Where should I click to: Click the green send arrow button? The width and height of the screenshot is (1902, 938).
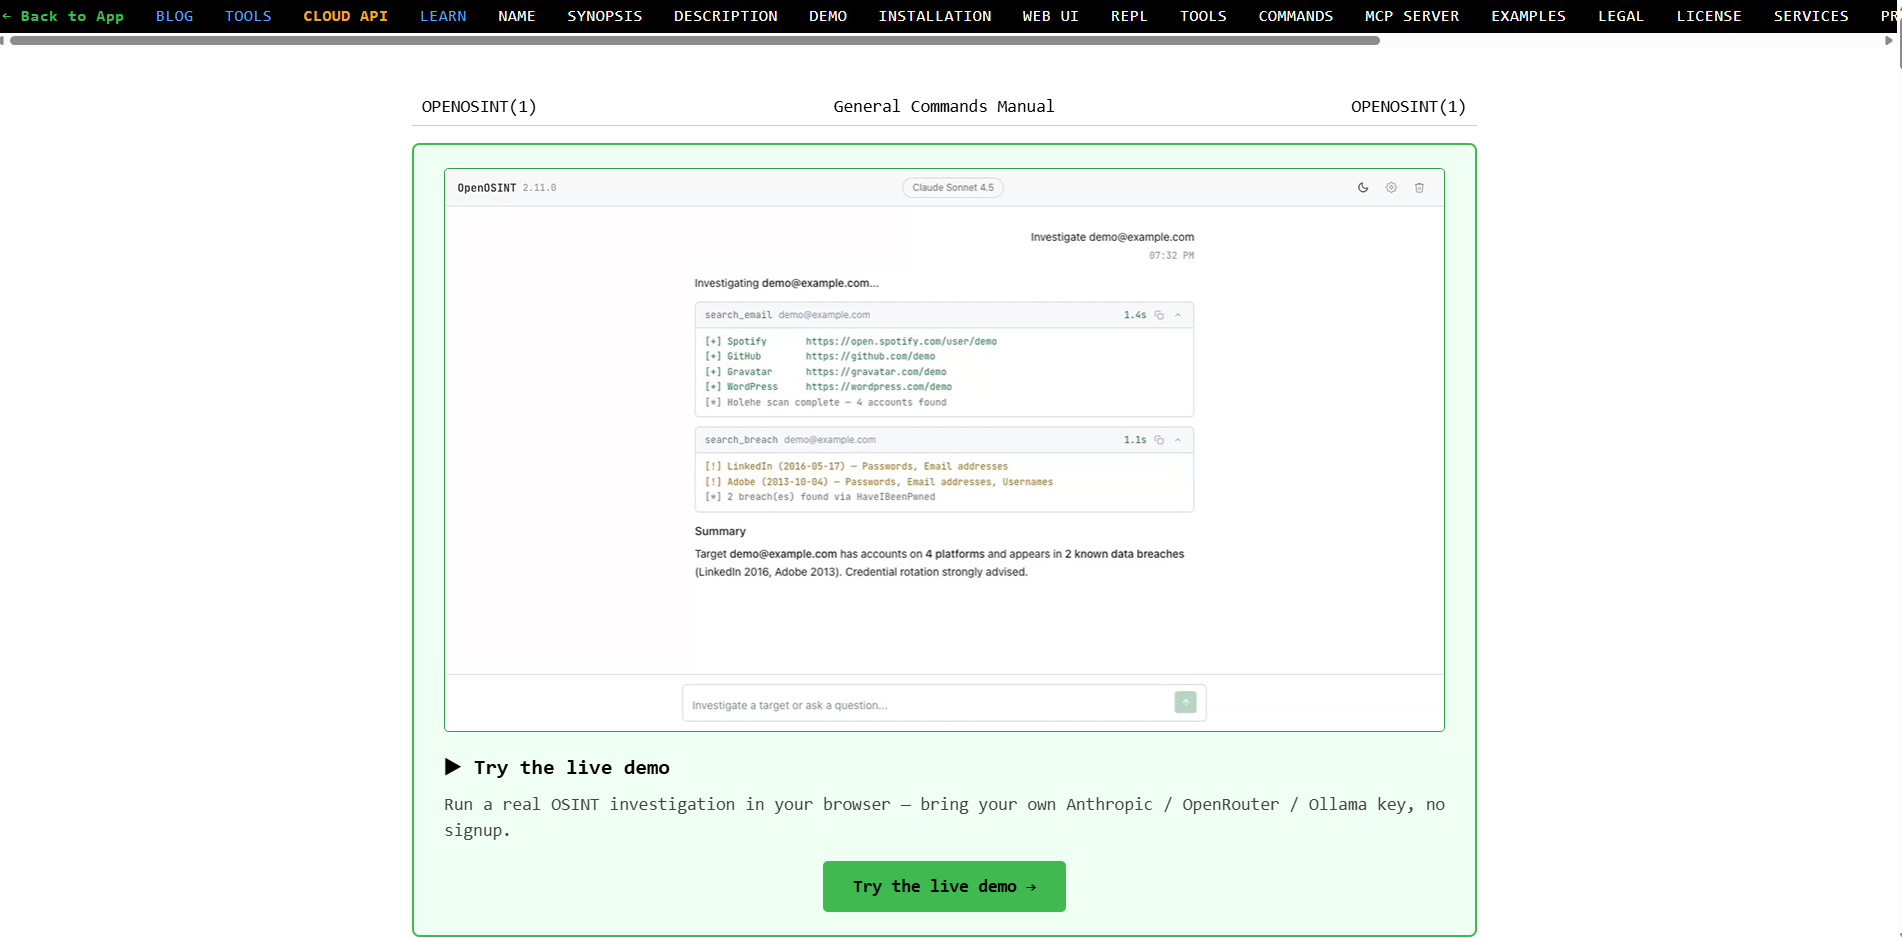[1185, 703]
